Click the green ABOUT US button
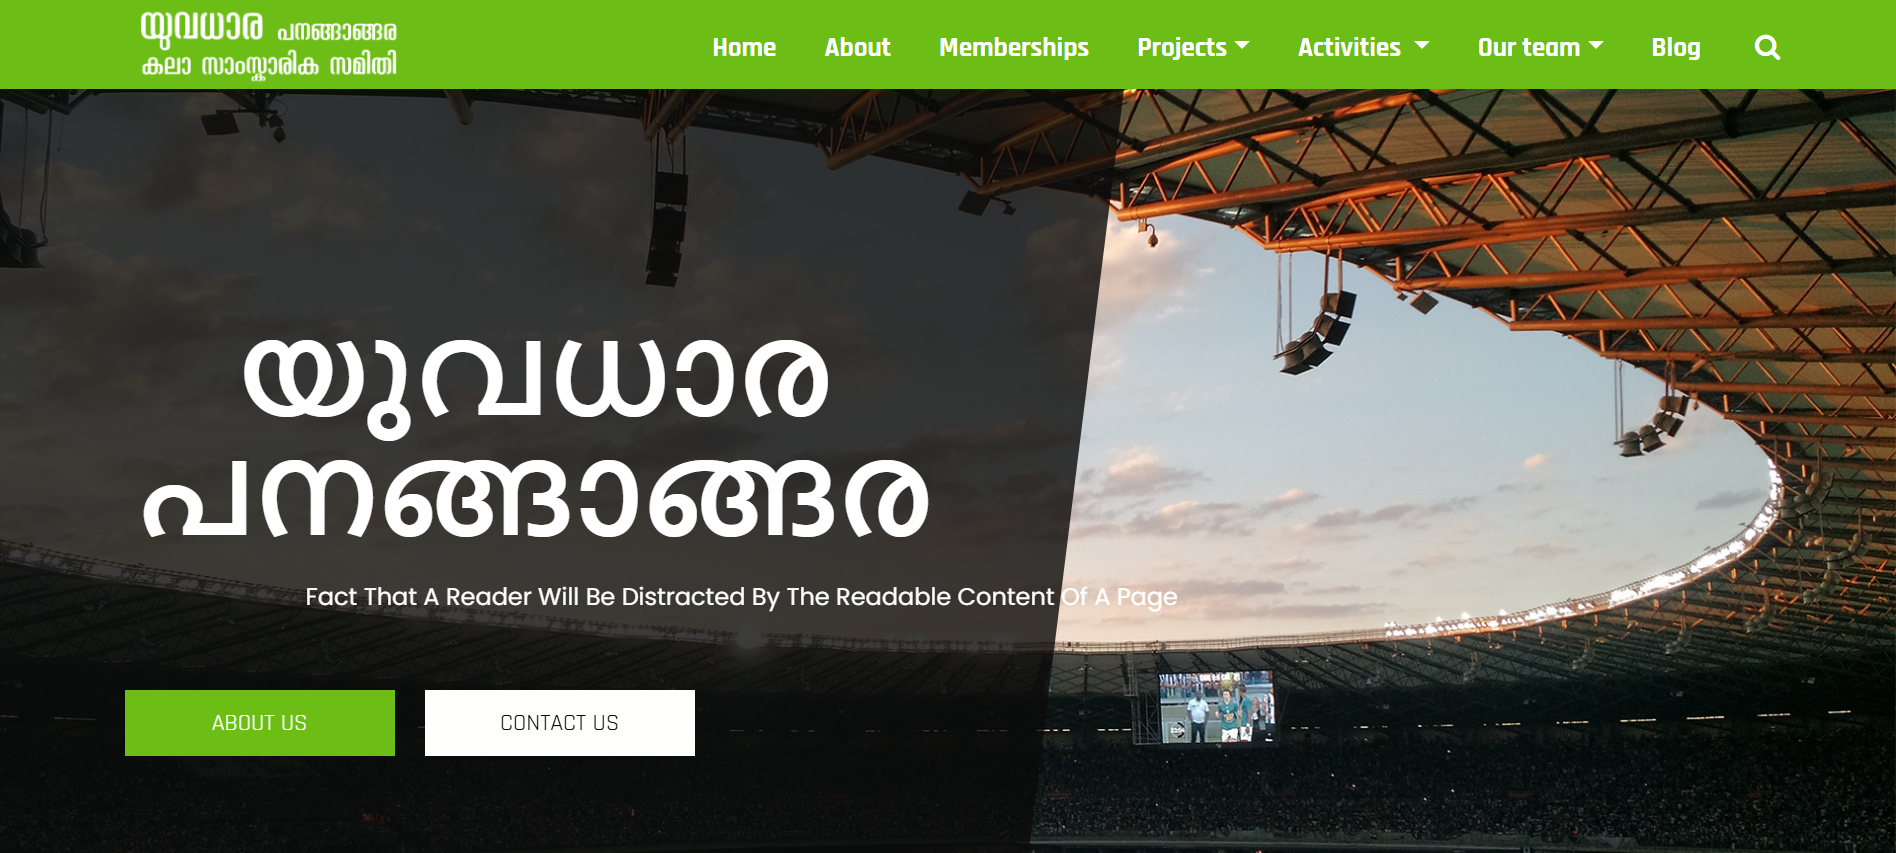Viewport: 1896px width, 853px height. (260, 723)
